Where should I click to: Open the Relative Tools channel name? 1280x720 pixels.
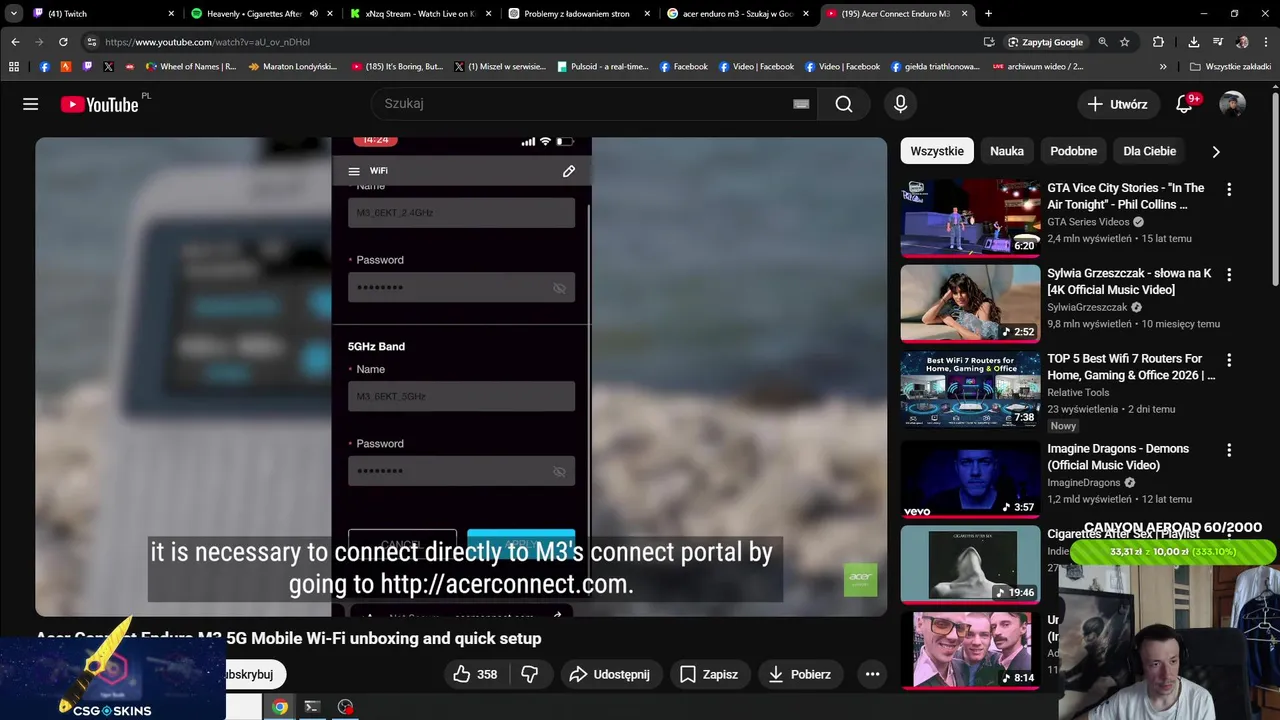[1078, 393]
